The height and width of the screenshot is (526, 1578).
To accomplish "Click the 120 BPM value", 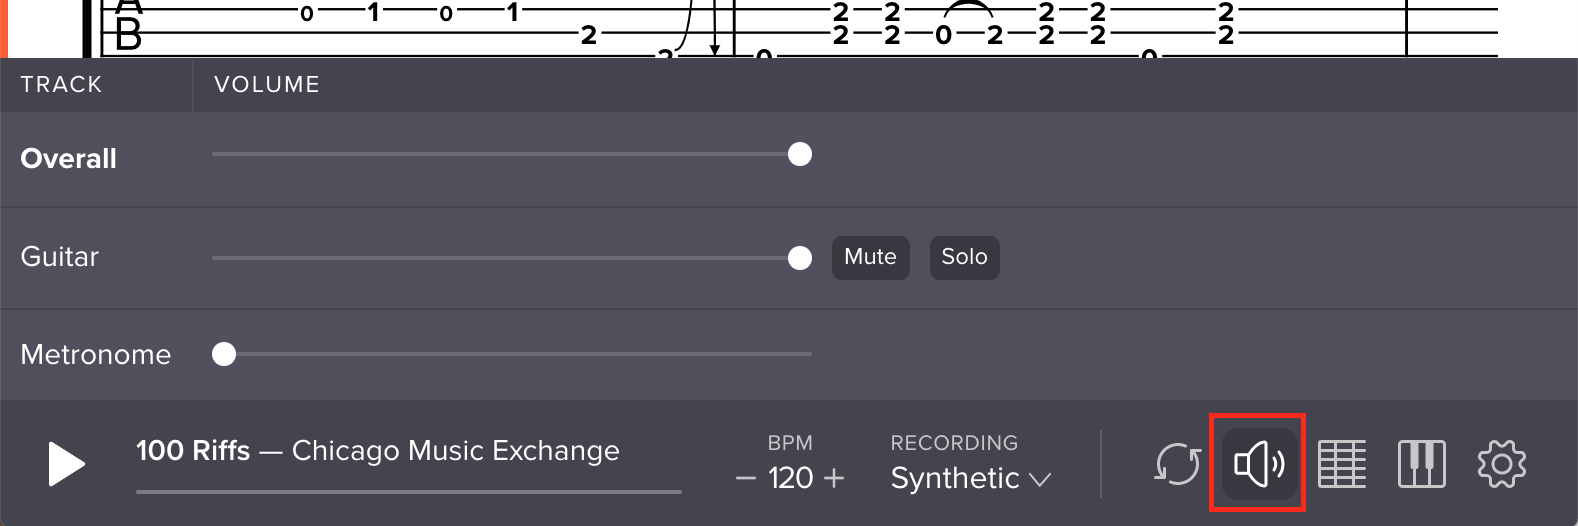I will click(x=790, y=479).
